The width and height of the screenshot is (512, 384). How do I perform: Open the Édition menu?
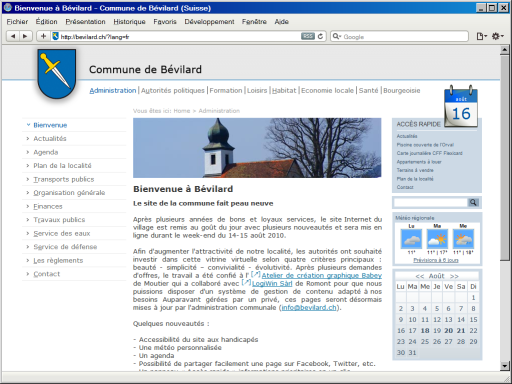click(47, 22)
